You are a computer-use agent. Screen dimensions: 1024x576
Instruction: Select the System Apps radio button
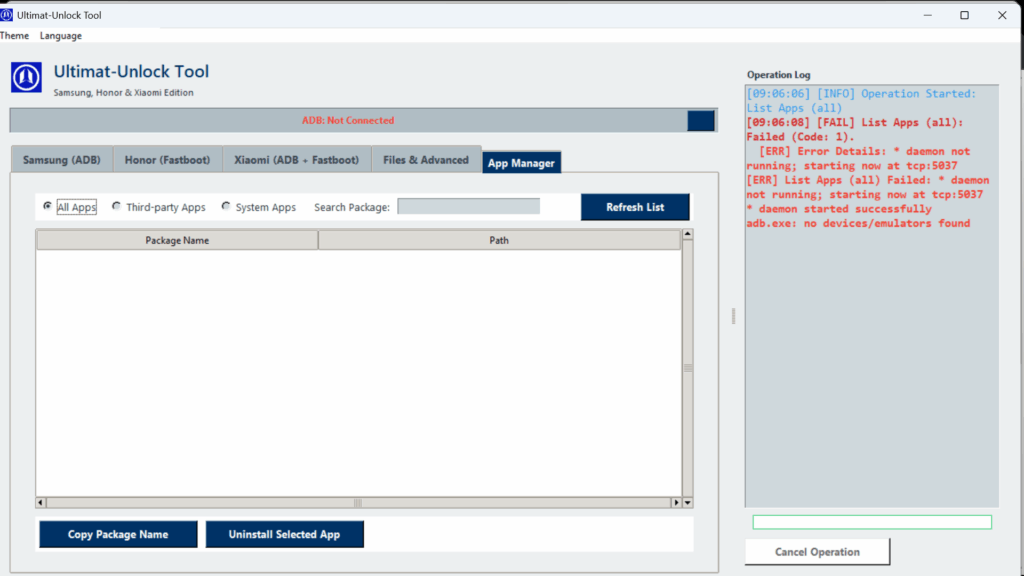[x=226, y=207]
